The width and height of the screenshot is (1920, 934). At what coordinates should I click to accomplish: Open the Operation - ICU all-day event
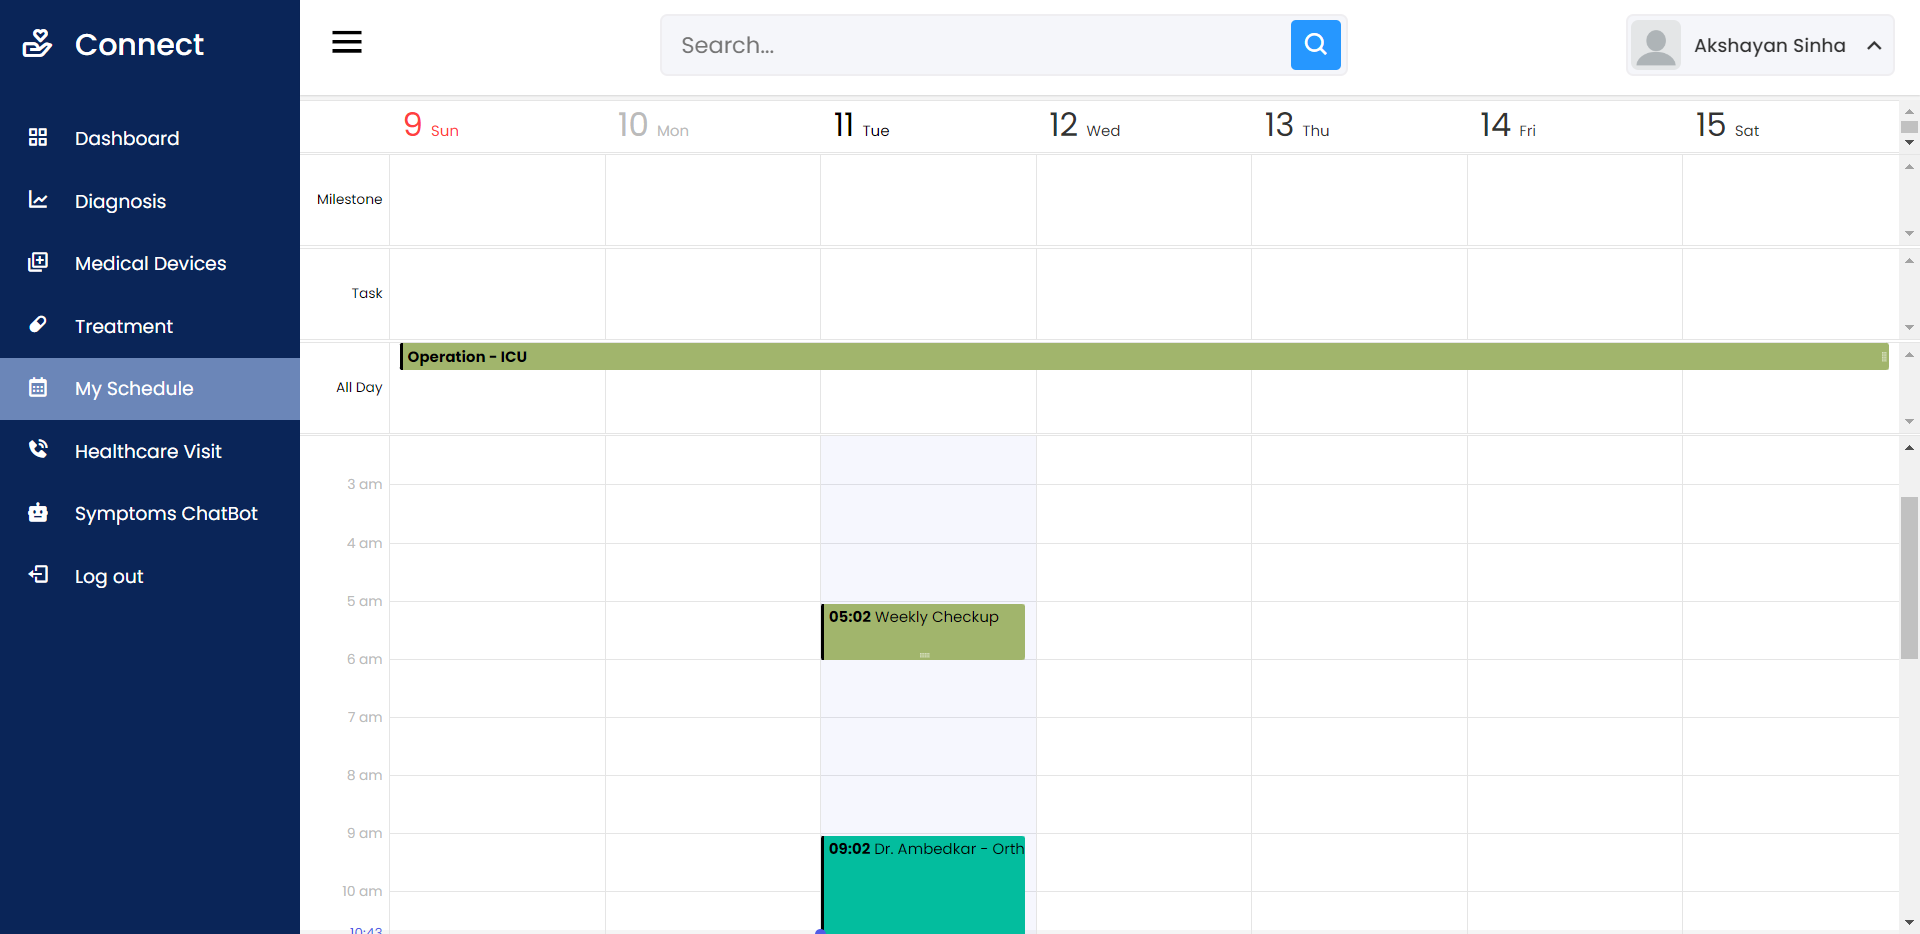click(1143, 357)
